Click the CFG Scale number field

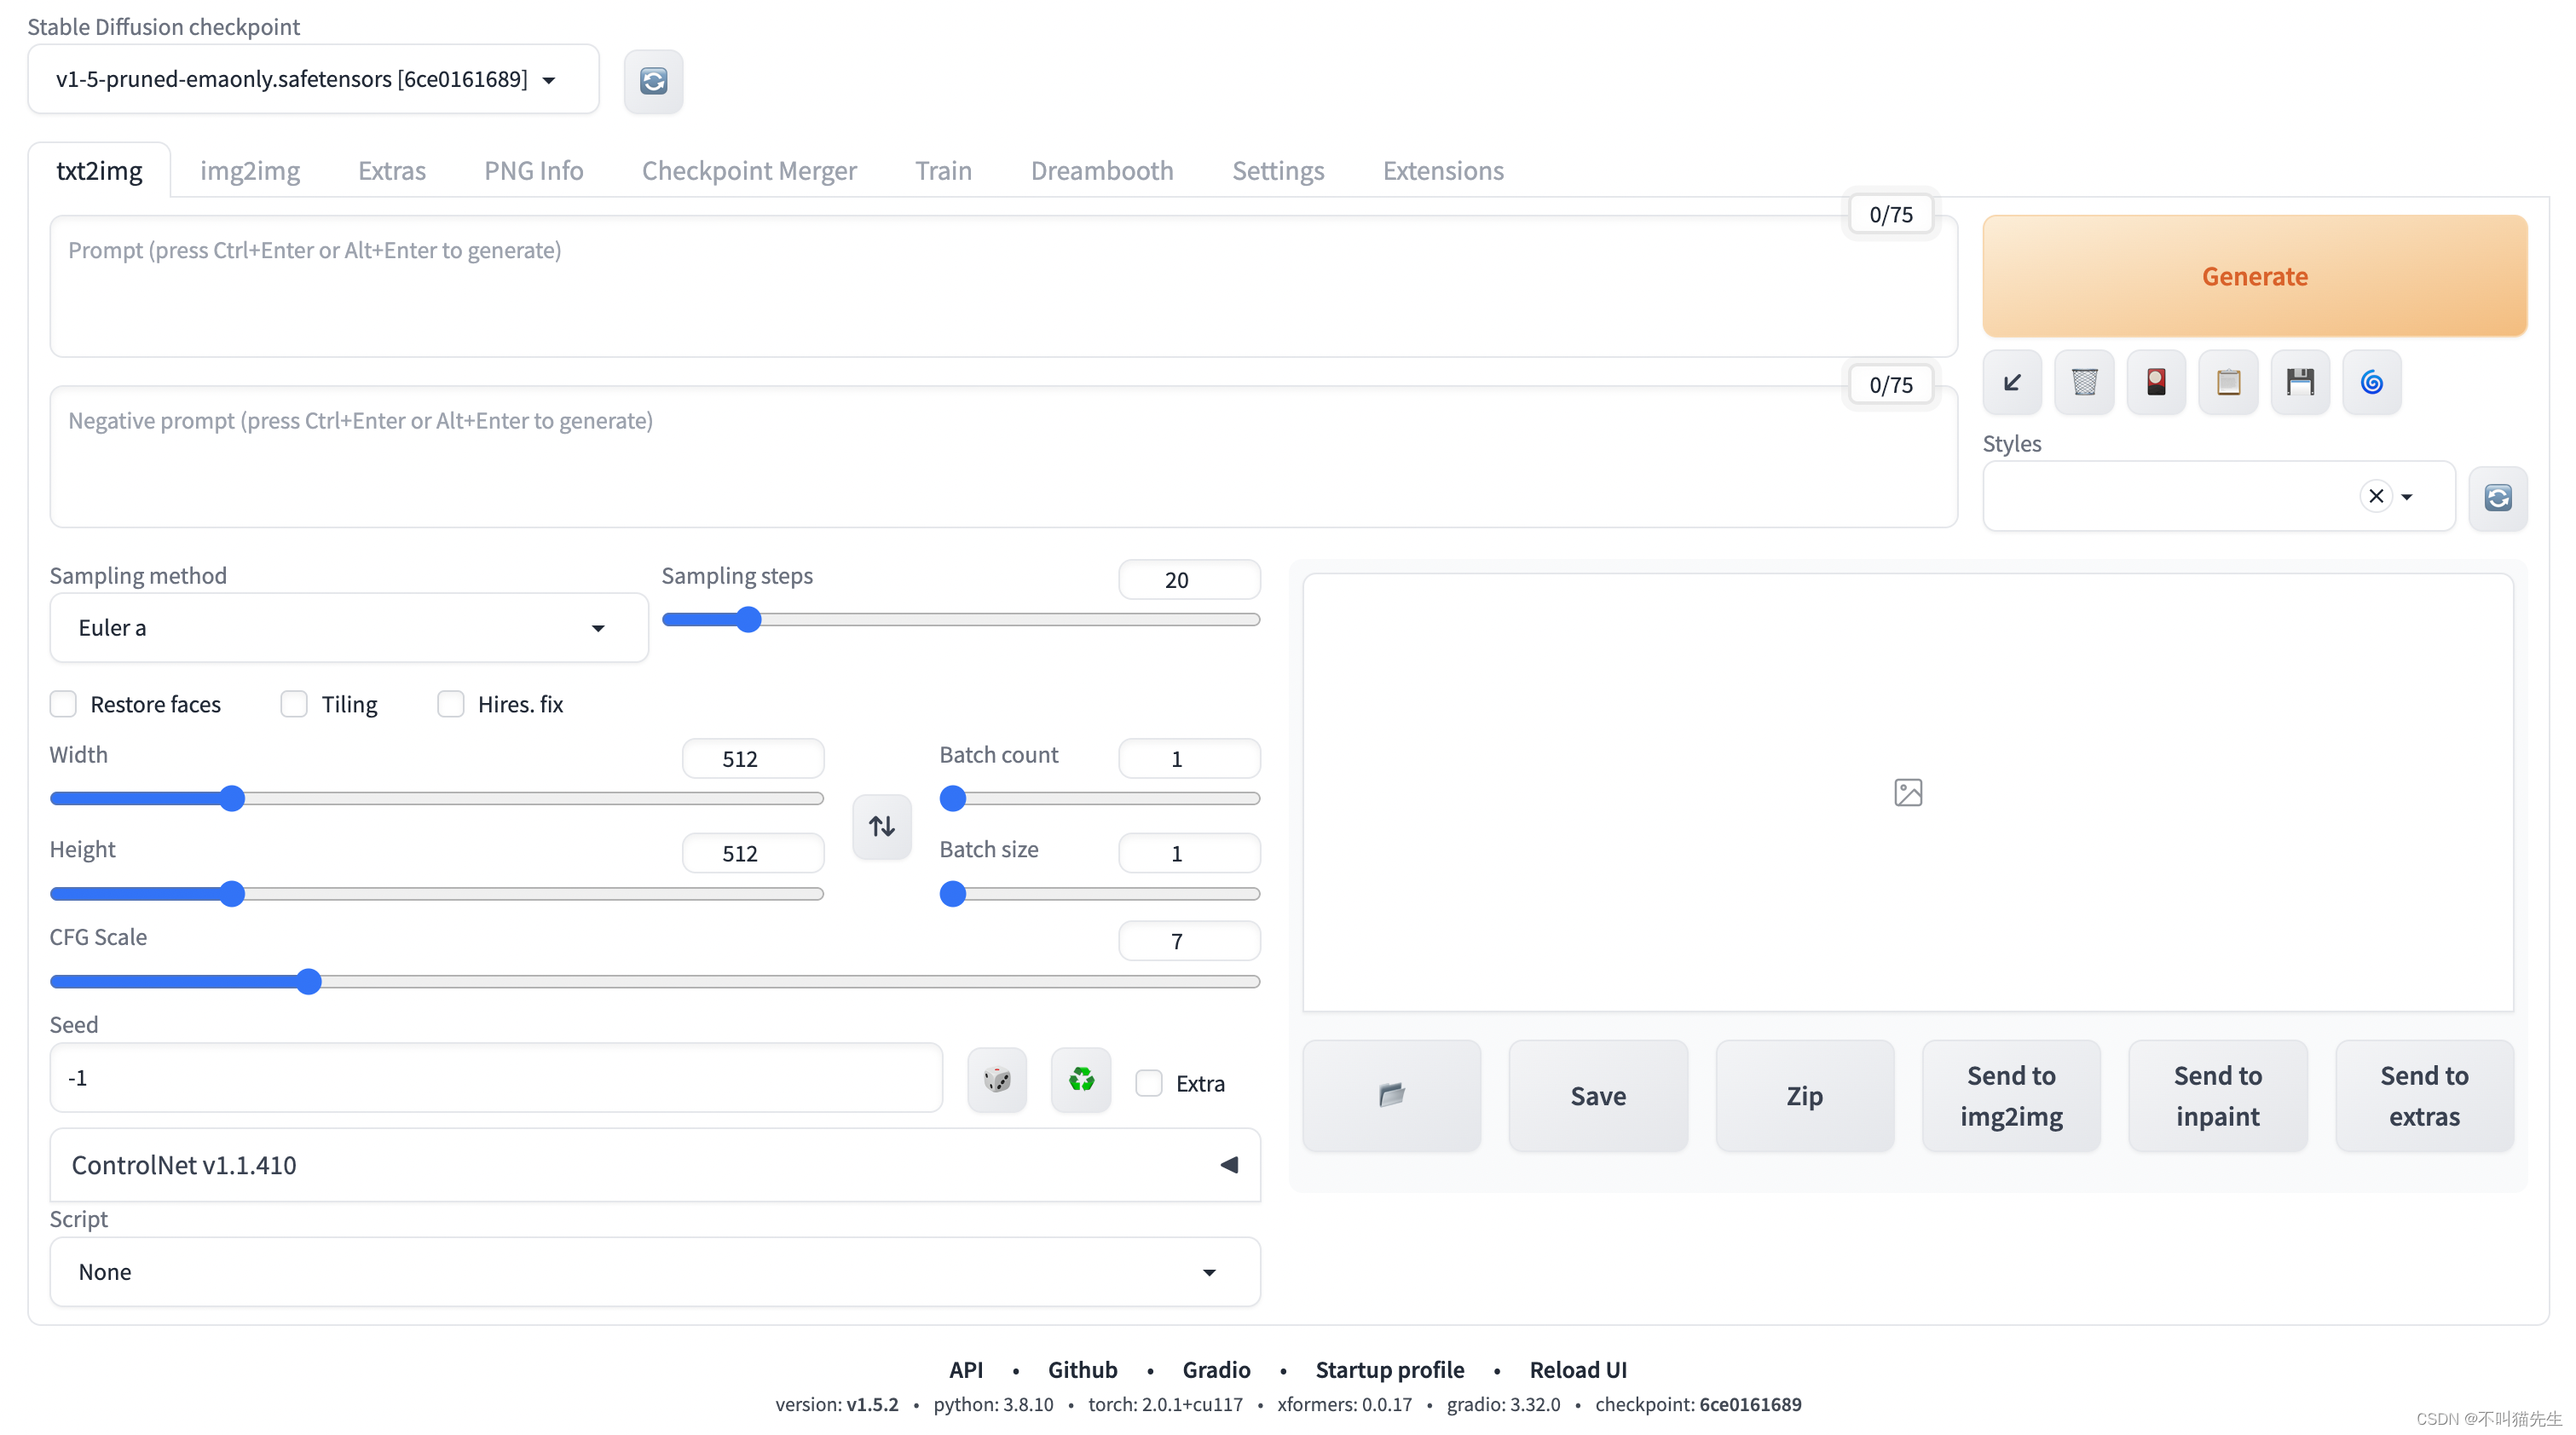point(1189,941)
